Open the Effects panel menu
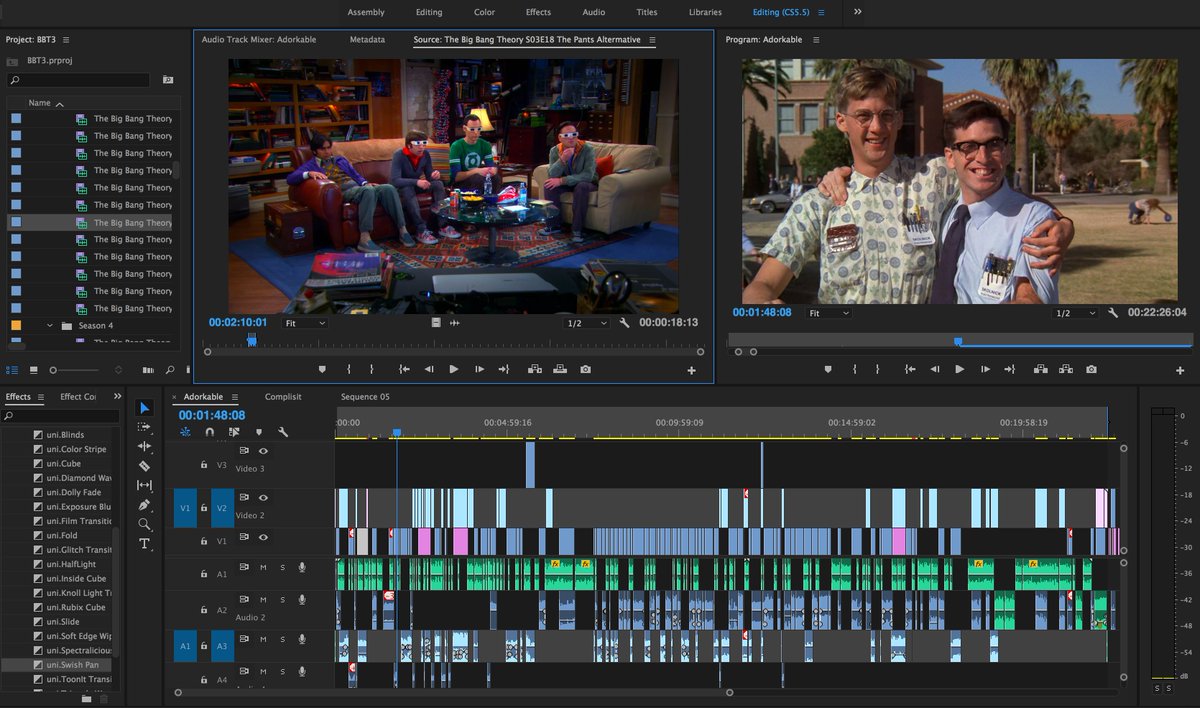The image size is (1200, 708). click(41, 397)
